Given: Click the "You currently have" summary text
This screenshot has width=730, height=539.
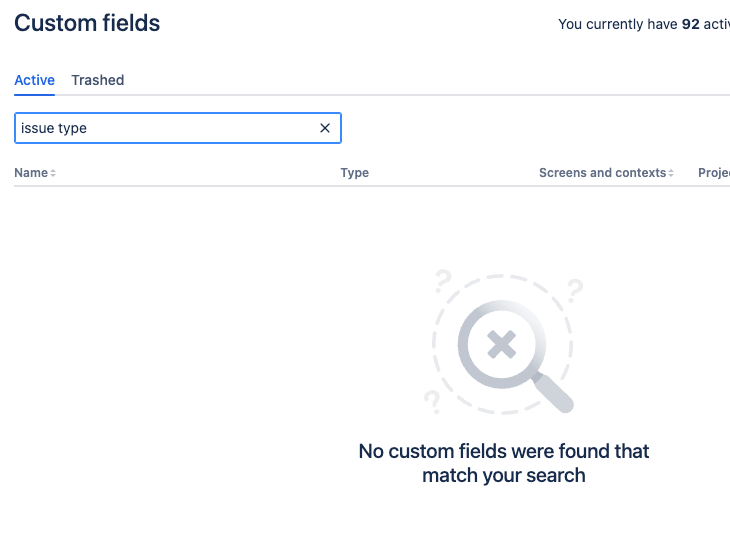Looking at the screenshot, I should (x=617, y=24).
